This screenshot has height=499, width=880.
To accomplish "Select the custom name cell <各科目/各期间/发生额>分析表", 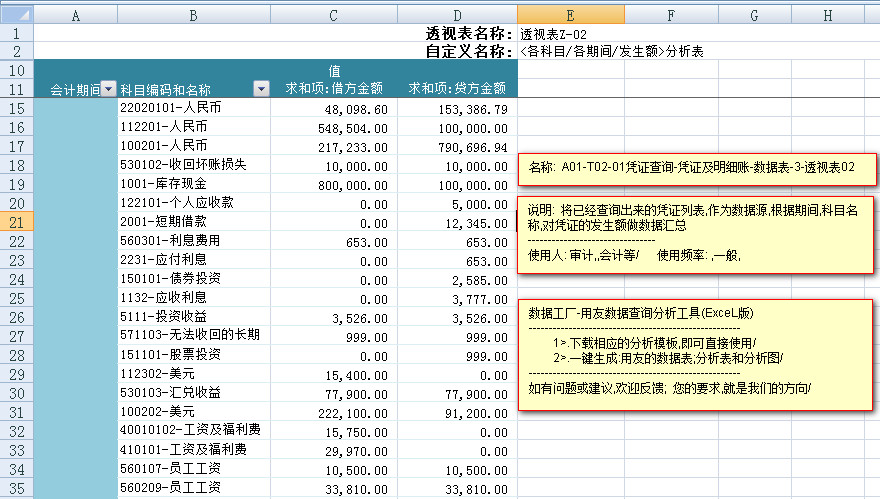I will coord(611,51).
